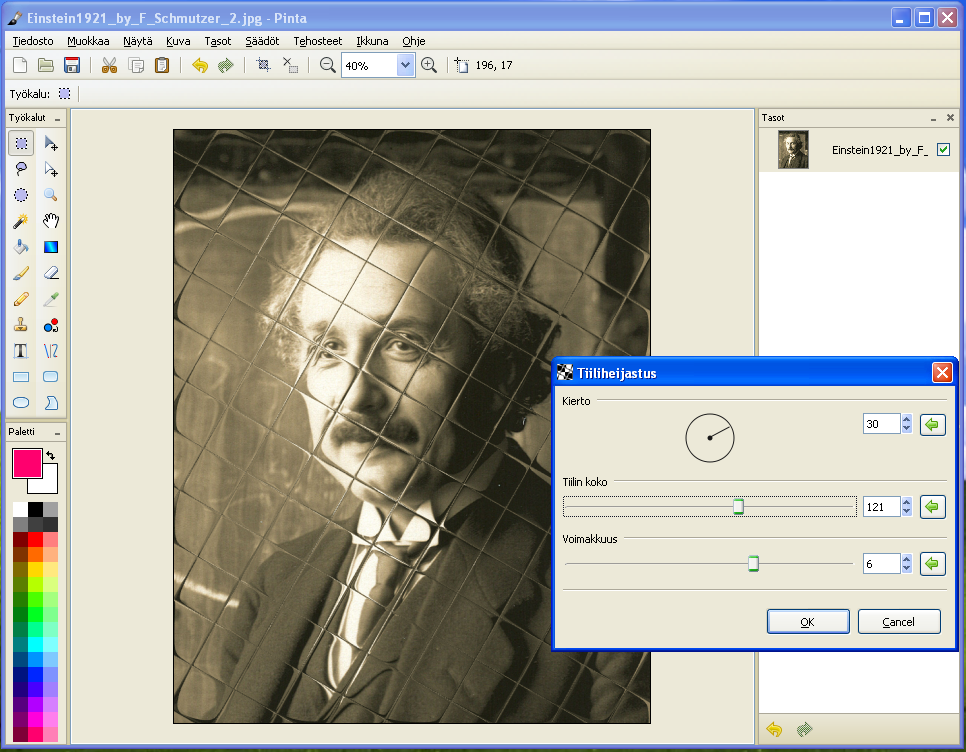The height and width of the screenshot is (752, 966).
Task: Click the Tiilin koko value field
Action: tap(882, 507)
